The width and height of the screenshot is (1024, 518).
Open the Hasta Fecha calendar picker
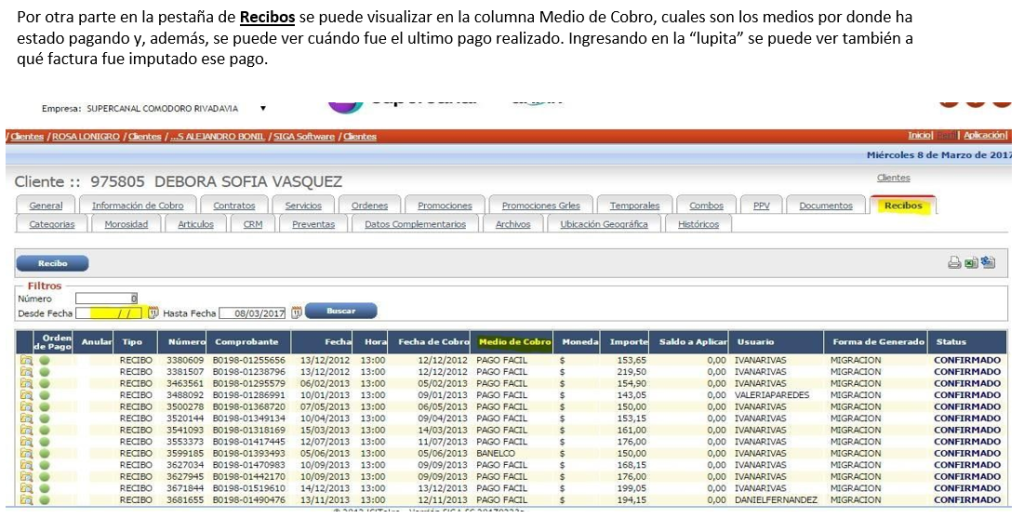(x=296, y=313)
